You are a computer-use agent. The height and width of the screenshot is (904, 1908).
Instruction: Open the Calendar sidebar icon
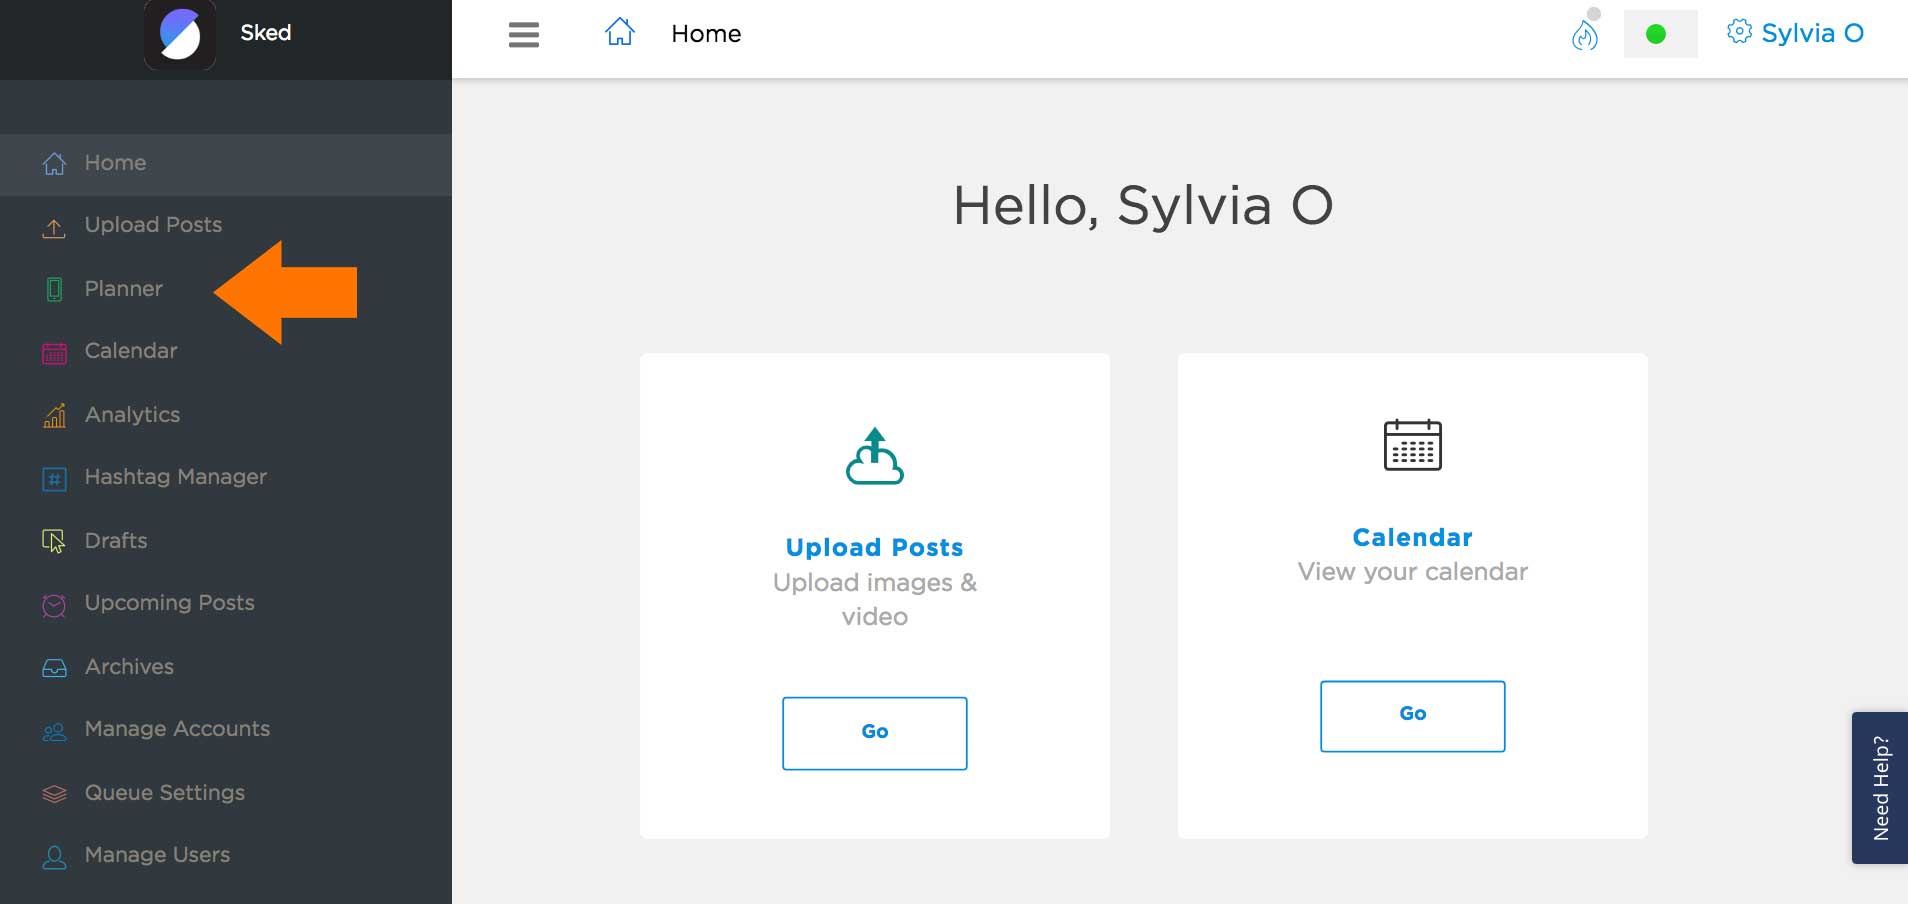[53, 352]
